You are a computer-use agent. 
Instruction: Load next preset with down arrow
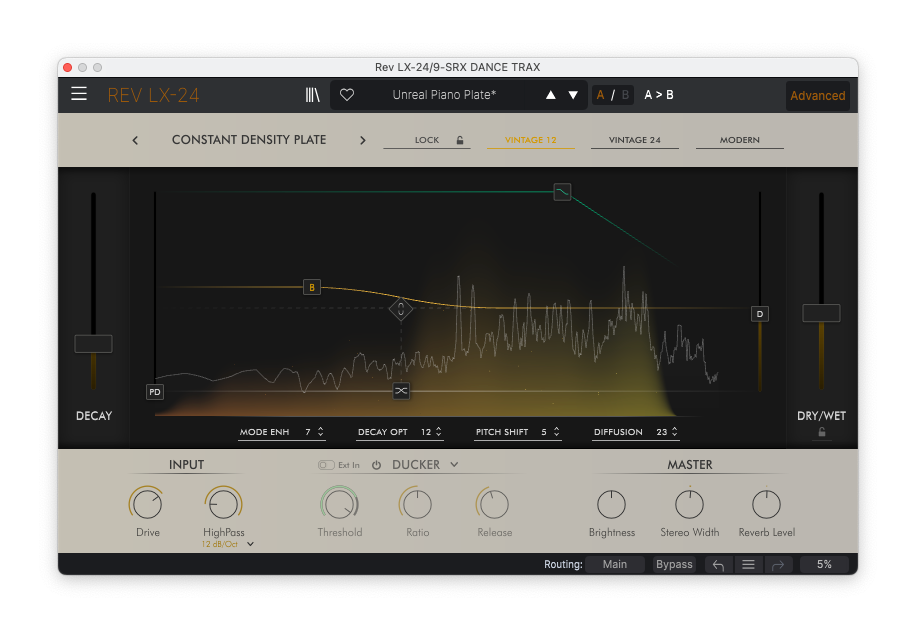point(573,95)
